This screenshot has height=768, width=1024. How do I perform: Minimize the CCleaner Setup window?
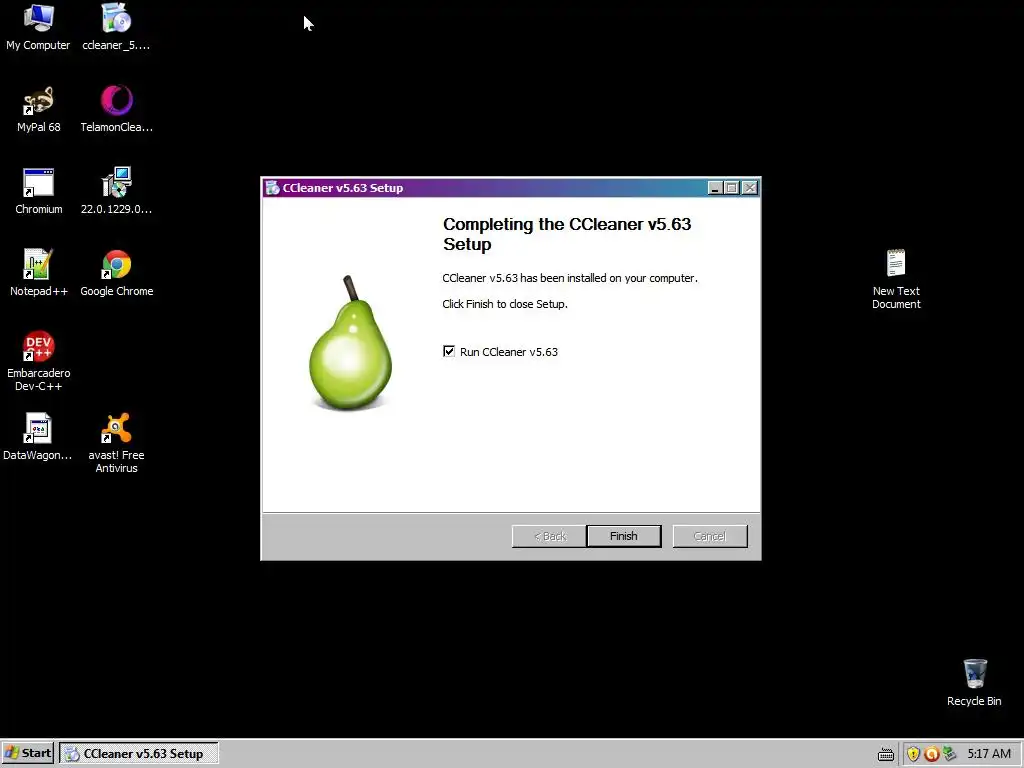coord(715,188)
